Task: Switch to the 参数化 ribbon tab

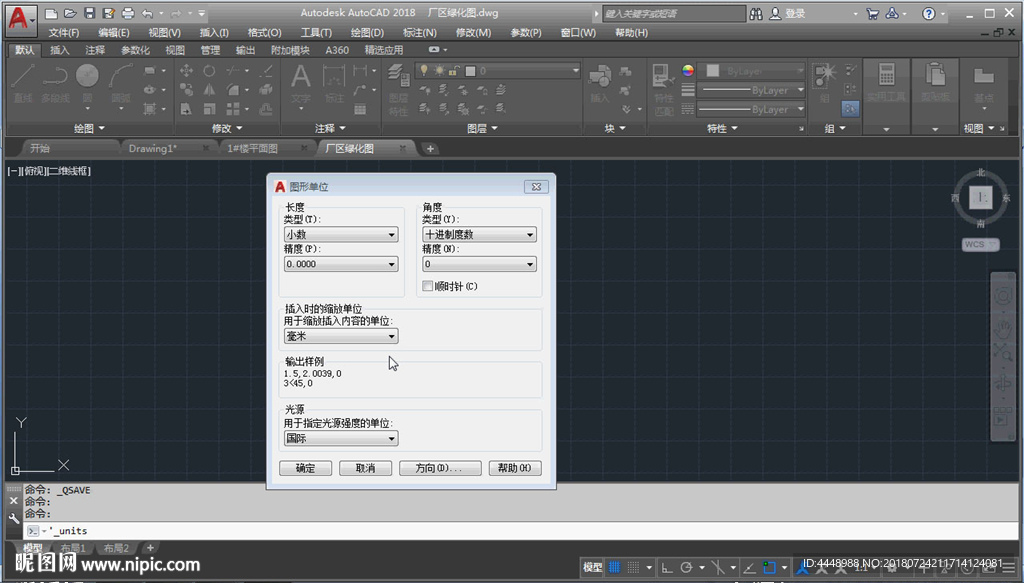Action: click(135, 50)
